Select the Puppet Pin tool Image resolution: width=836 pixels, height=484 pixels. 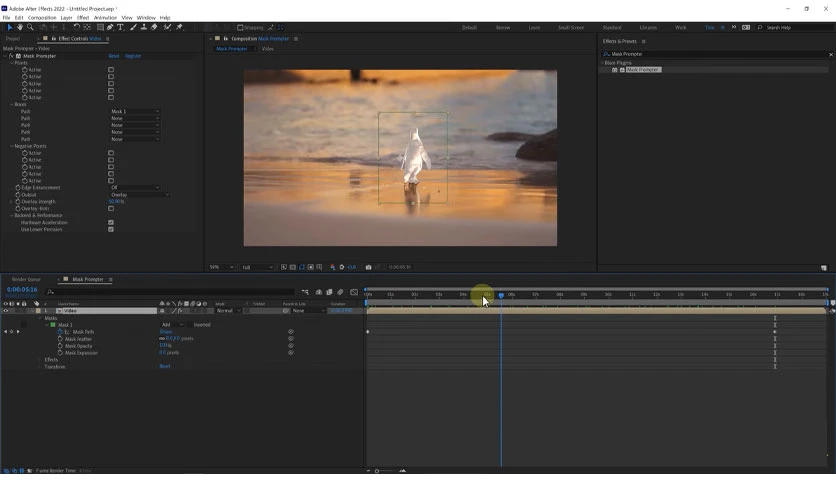(x=180, y=27)
